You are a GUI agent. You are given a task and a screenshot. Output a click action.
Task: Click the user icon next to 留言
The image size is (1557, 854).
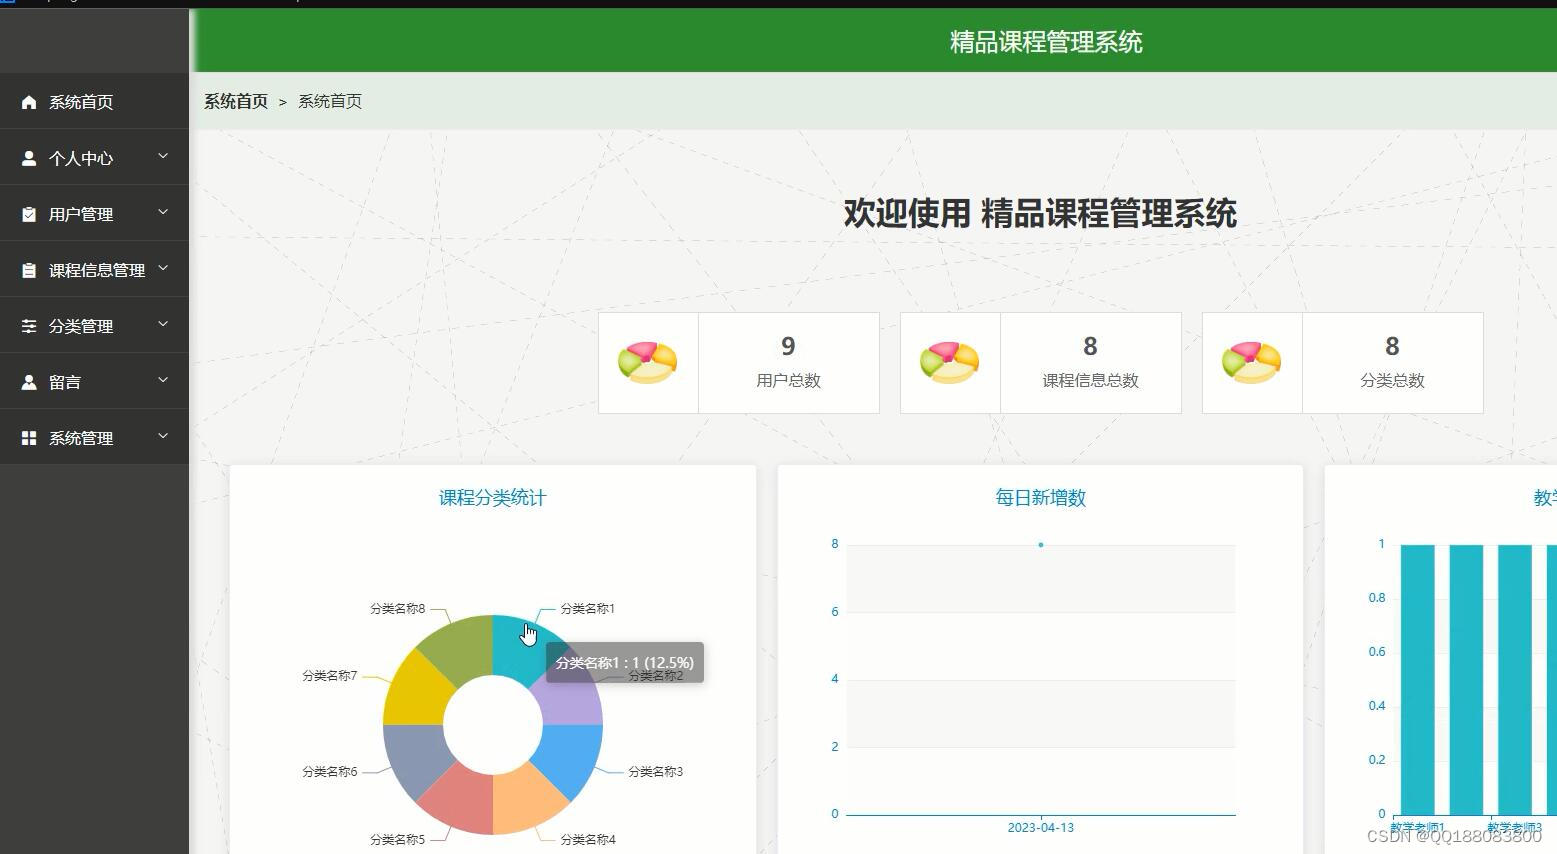tap(28, 381)
